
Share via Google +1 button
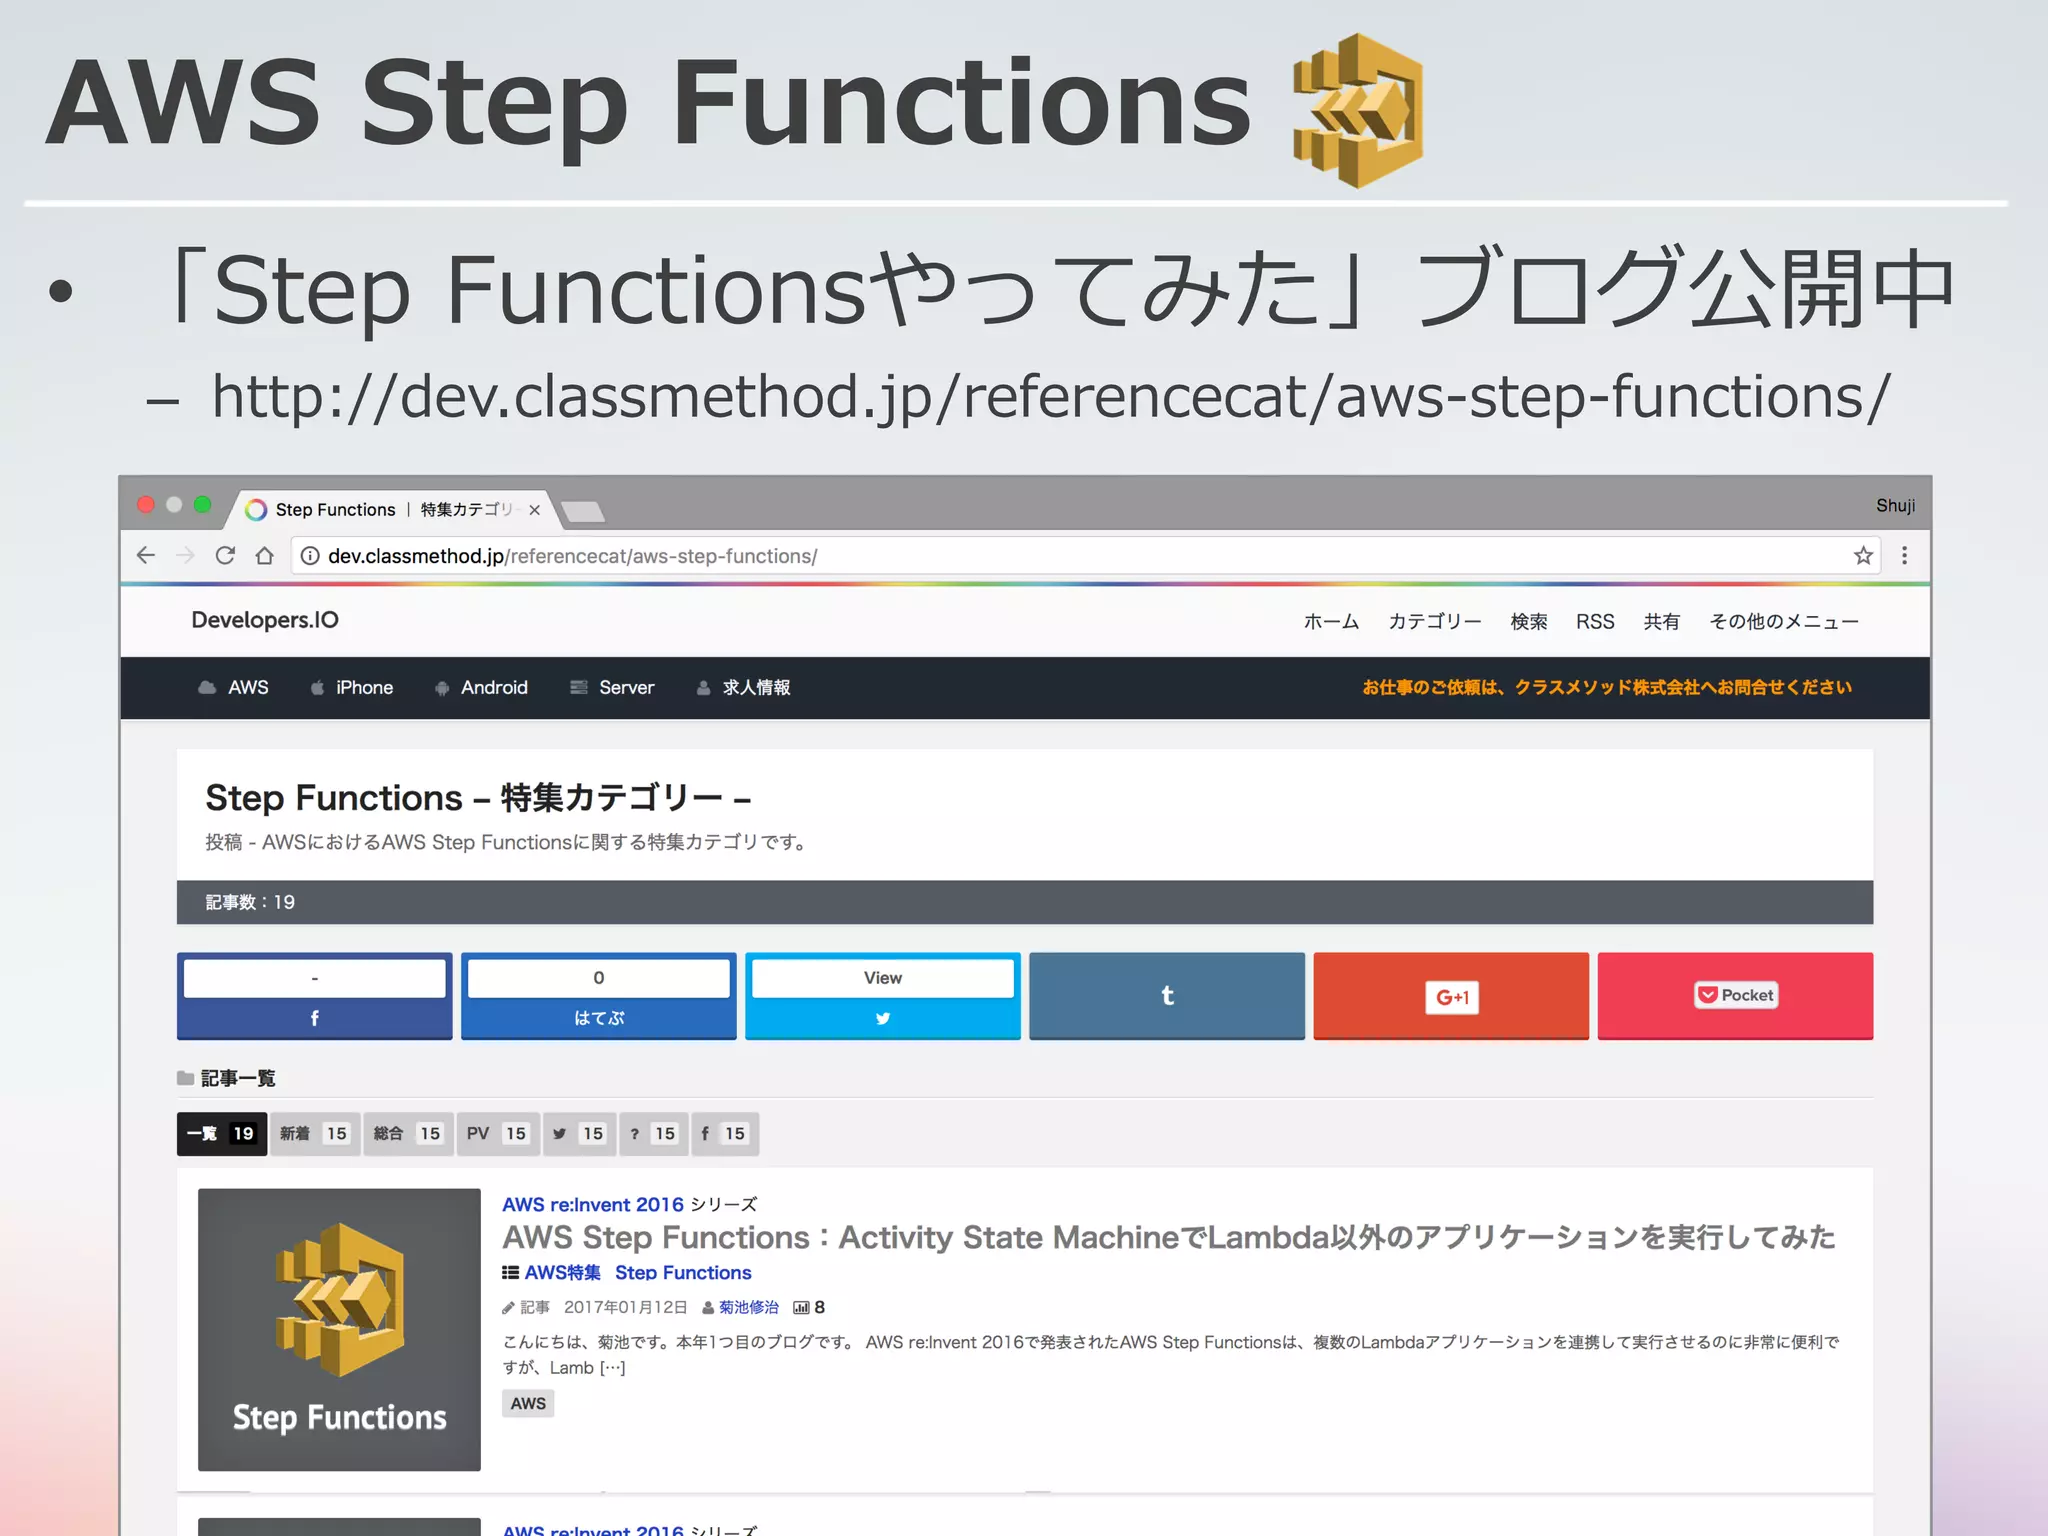click(x=1451, y=996)
